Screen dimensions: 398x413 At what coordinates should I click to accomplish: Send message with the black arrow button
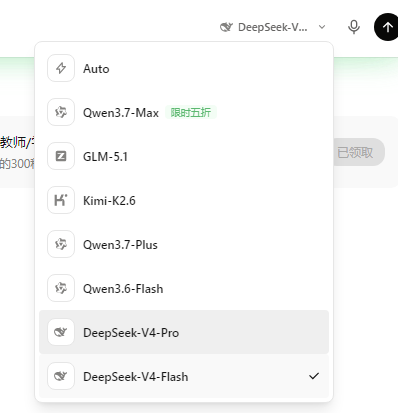click(386, 27)
